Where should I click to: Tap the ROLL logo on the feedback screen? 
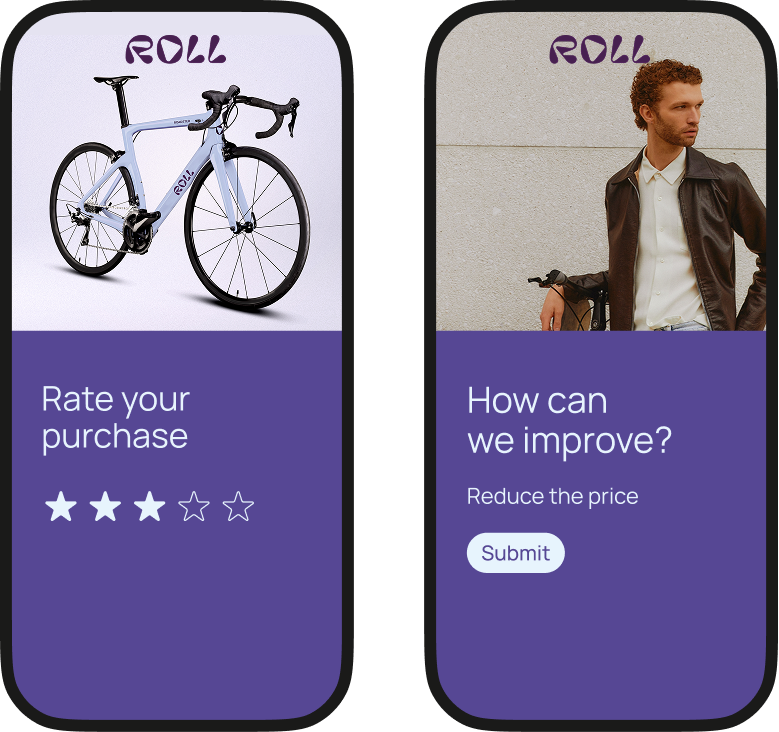tap(600, 49)
